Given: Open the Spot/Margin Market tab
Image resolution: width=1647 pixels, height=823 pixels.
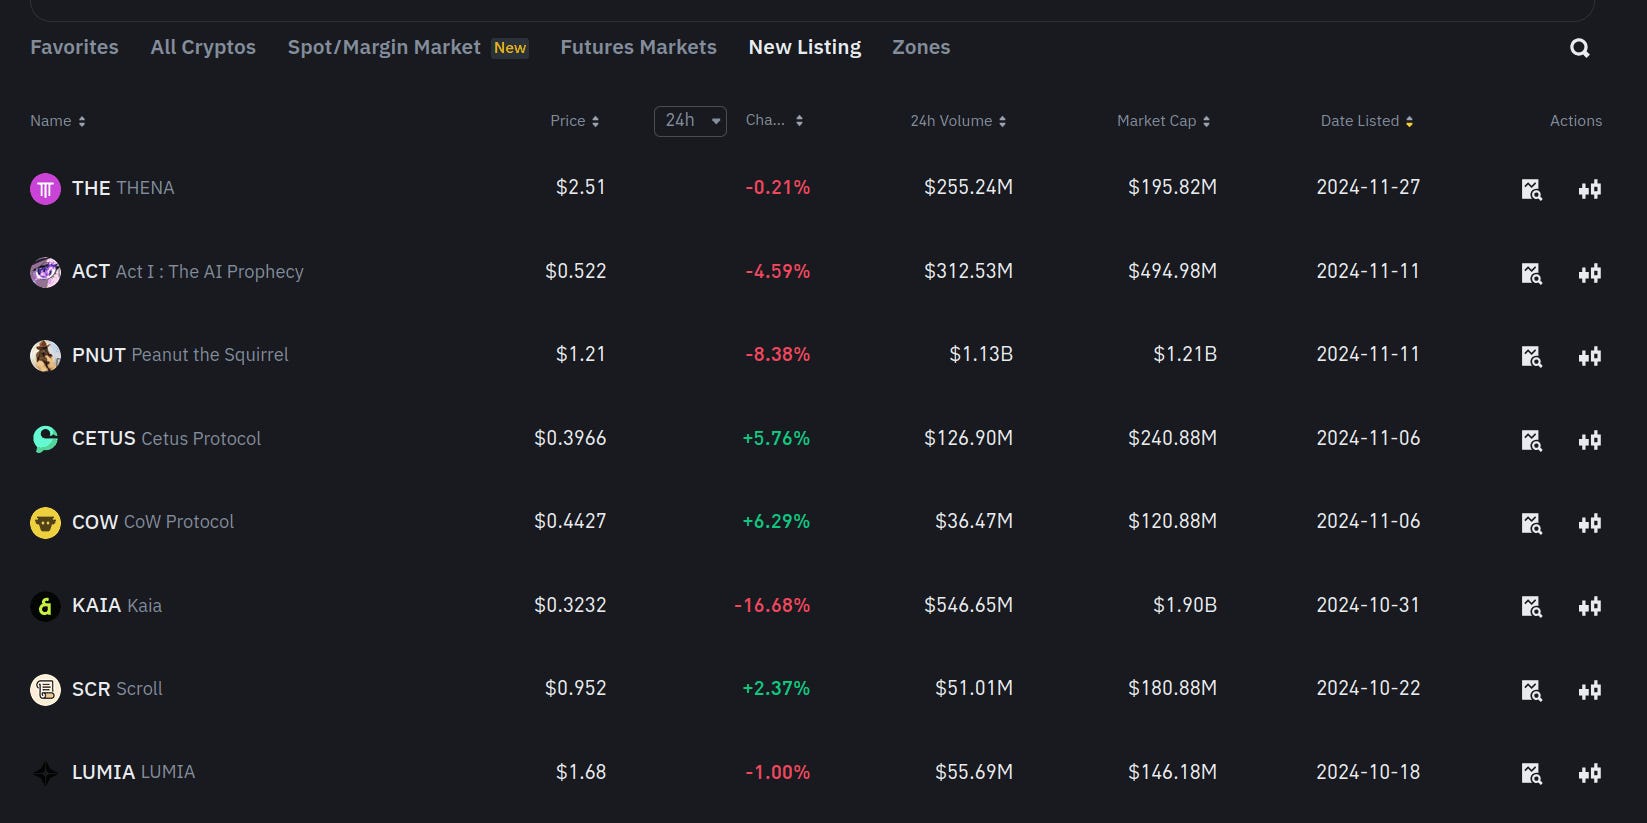Looking at the screenshot, I should click(408, 47).
